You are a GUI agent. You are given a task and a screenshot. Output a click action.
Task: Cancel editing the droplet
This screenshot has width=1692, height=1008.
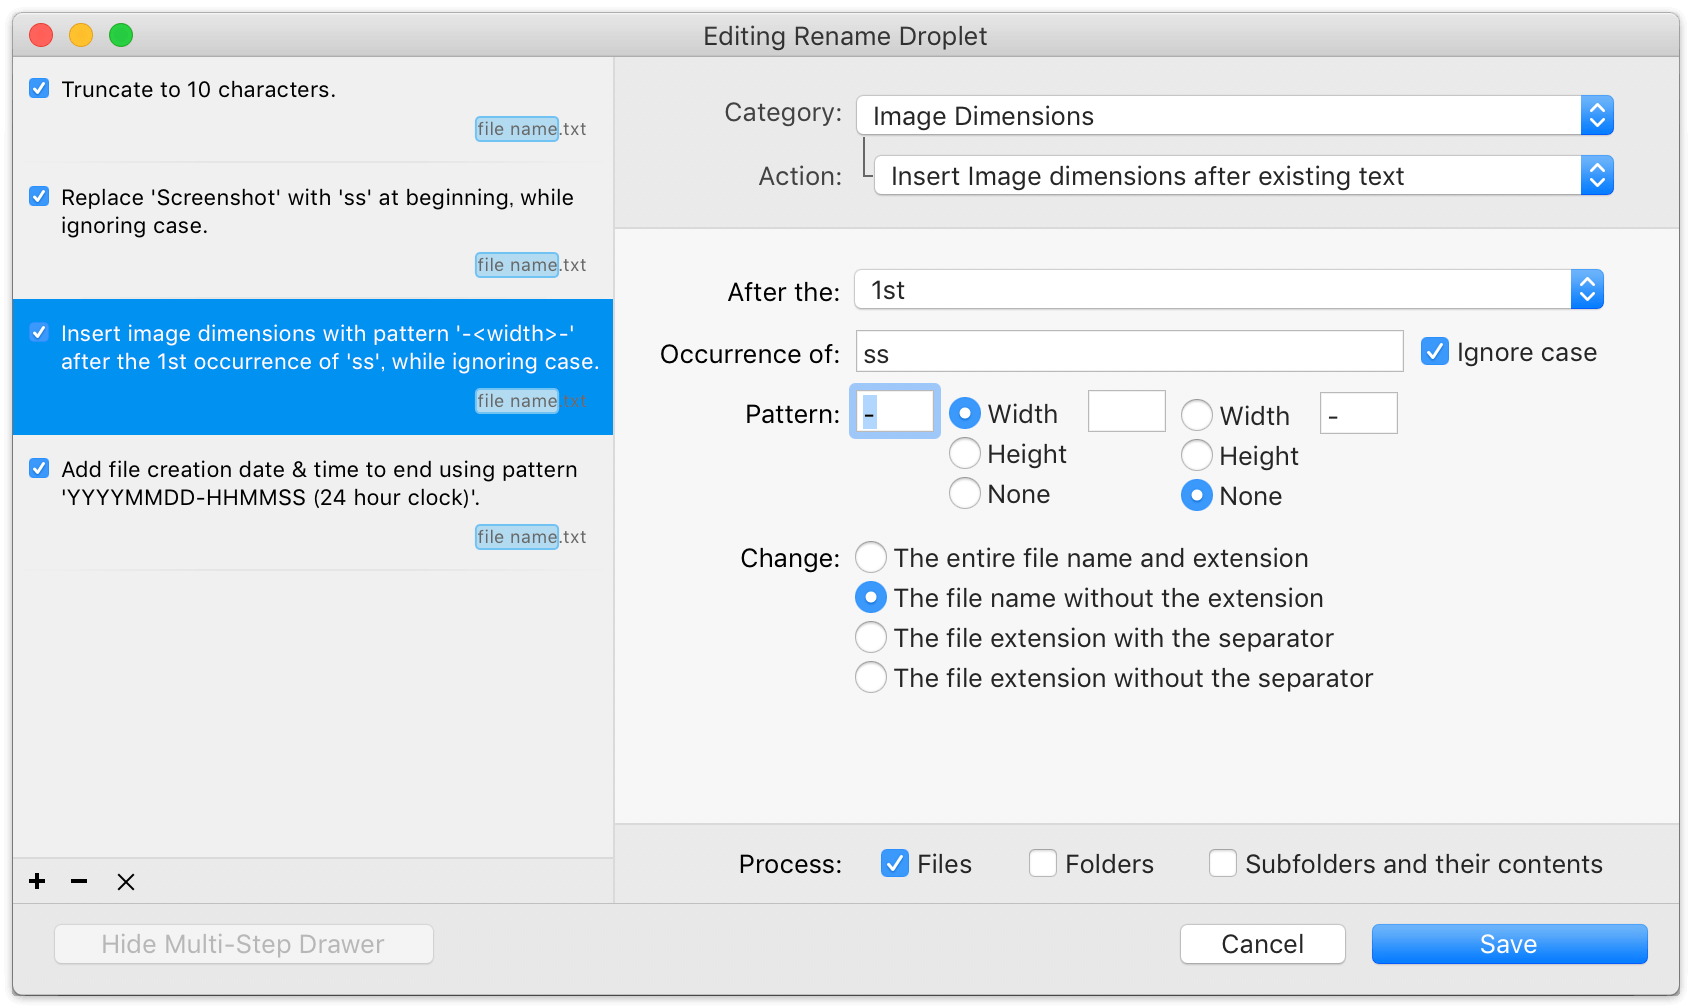[x=1262, y=944]
